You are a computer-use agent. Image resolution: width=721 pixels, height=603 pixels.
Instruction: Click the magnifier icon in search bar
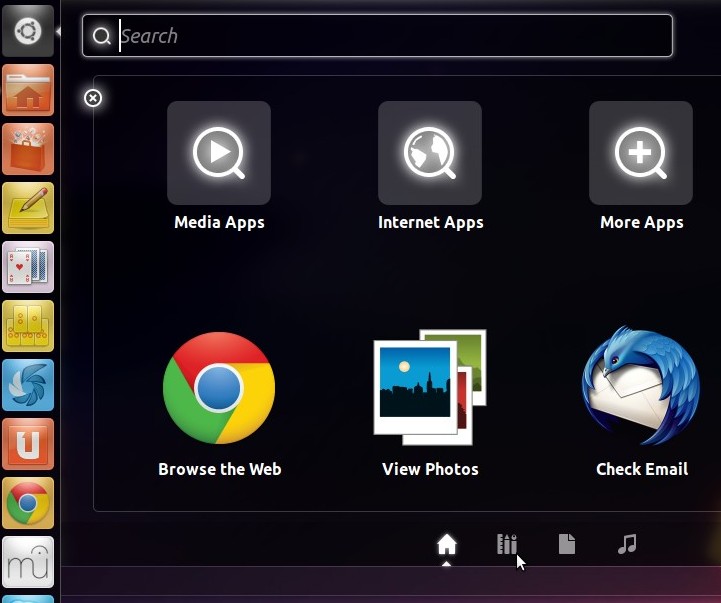tap(102, 36)
